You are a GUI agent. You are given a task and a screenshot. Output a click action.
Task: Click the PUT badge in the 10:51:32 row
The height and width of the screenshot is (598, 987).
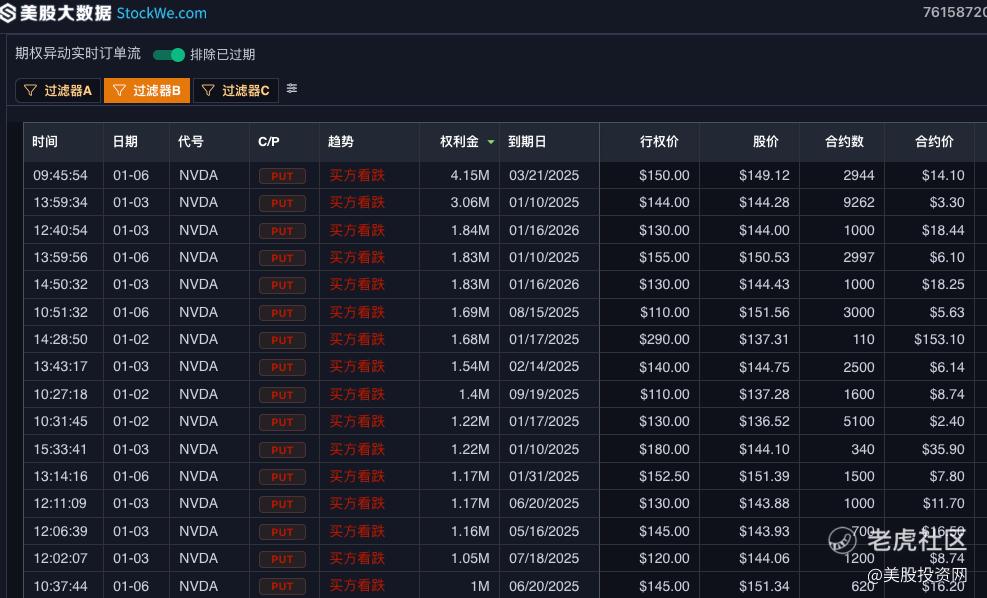pyautogui.click(x=282, y=313)
